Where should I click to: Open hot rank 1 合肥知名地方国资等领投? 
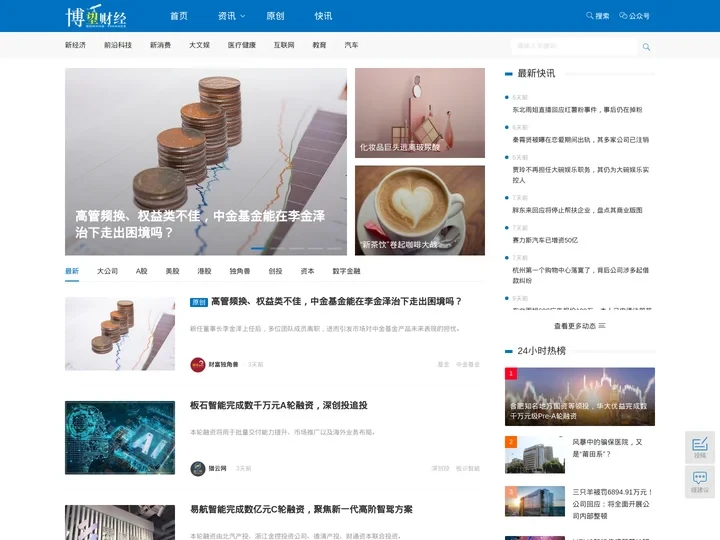(x=579, y=397)
